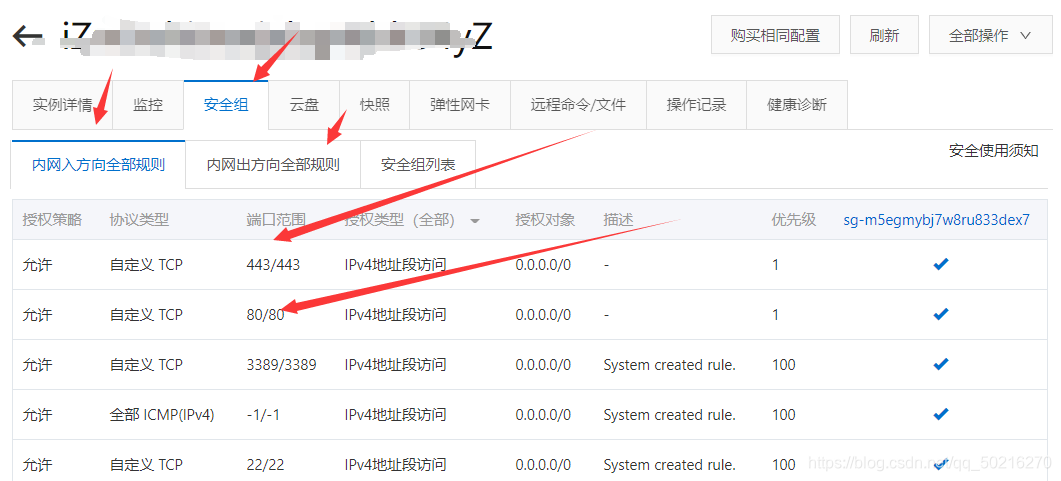Switch to the 健康诊断 tab

point(796,105)
